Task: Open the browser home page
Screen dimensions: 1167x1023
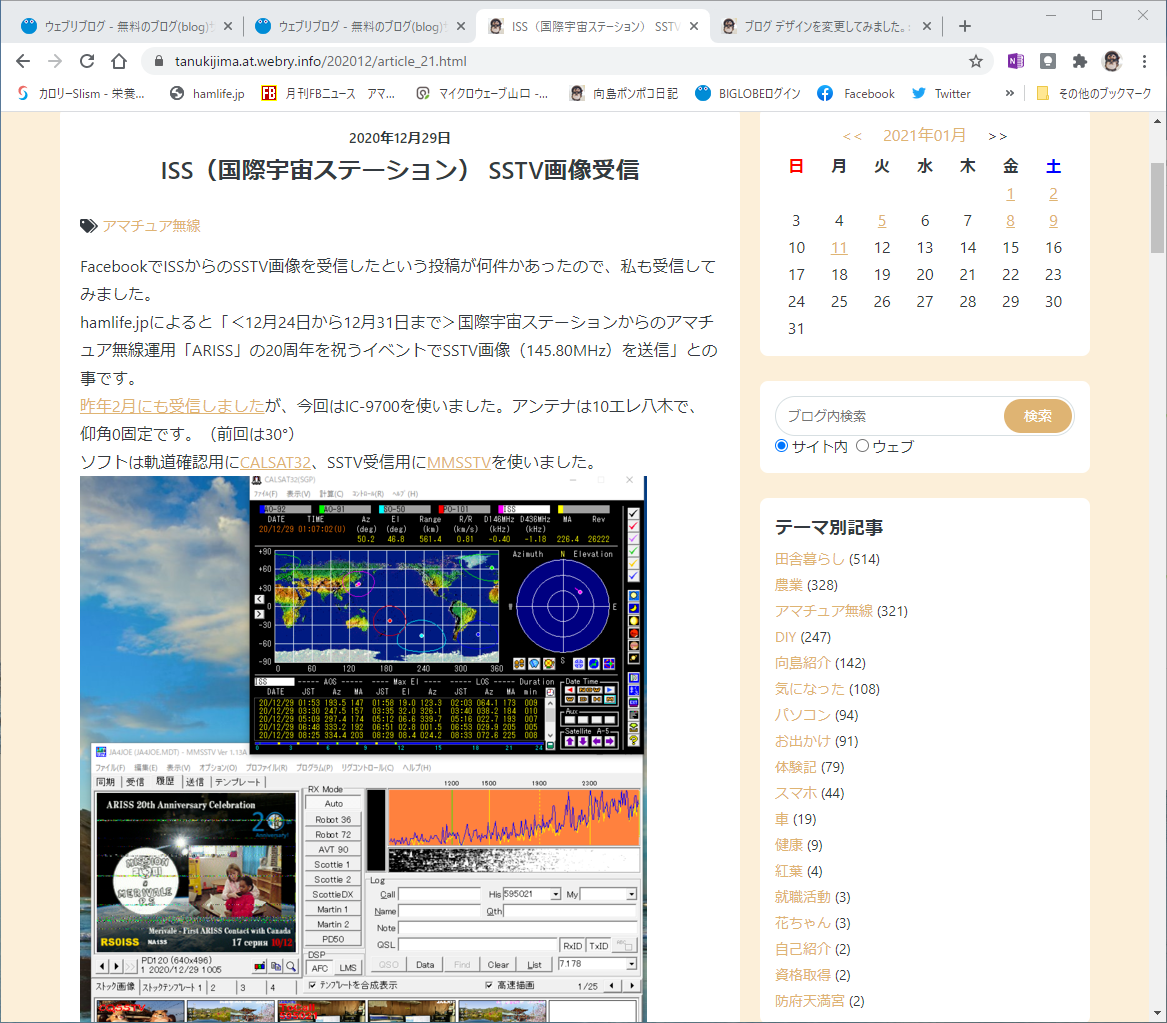Action: pos(119,61)
